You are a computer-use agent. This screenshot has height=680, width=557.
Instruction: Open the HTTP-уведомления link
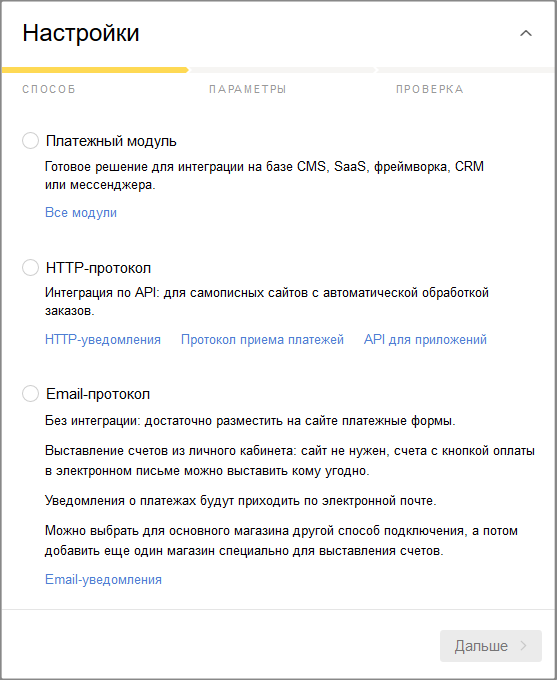click(x=103, y=339)
